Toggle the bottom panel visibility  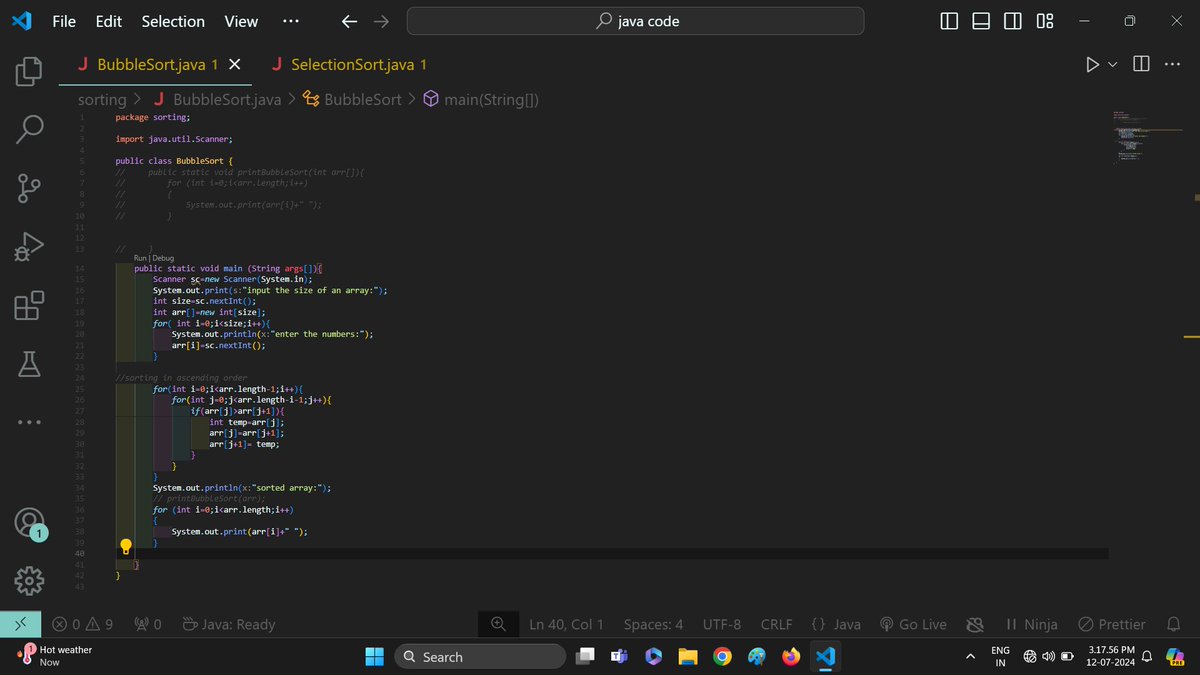point(982,21)
